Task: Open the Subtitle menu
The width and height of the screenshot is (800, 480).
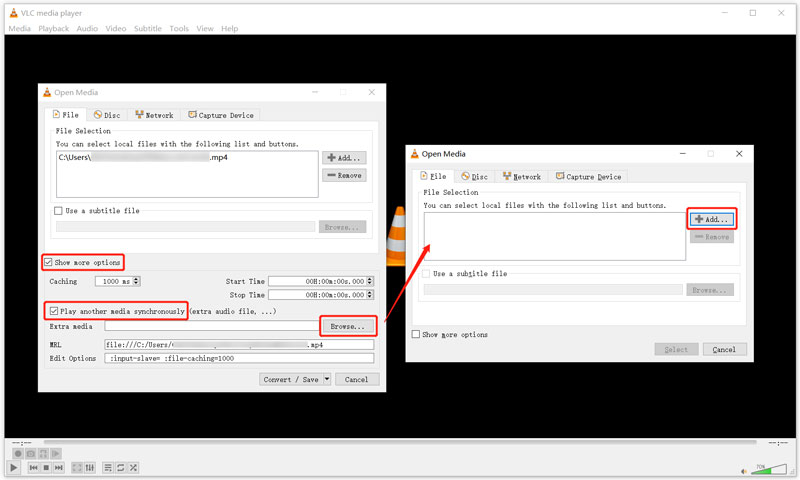Action: [x=148, y=29]
